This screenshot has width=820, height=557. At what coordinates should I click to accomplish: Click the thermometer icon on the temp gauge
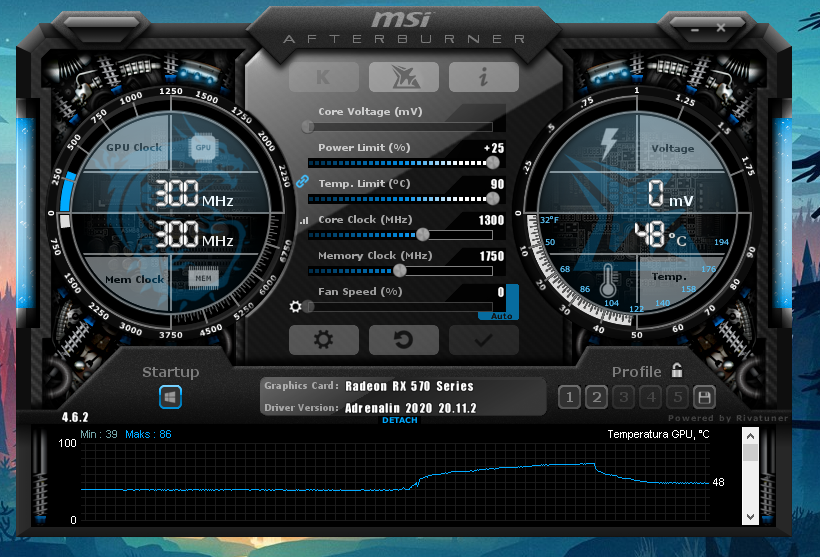tap(608, 280)
